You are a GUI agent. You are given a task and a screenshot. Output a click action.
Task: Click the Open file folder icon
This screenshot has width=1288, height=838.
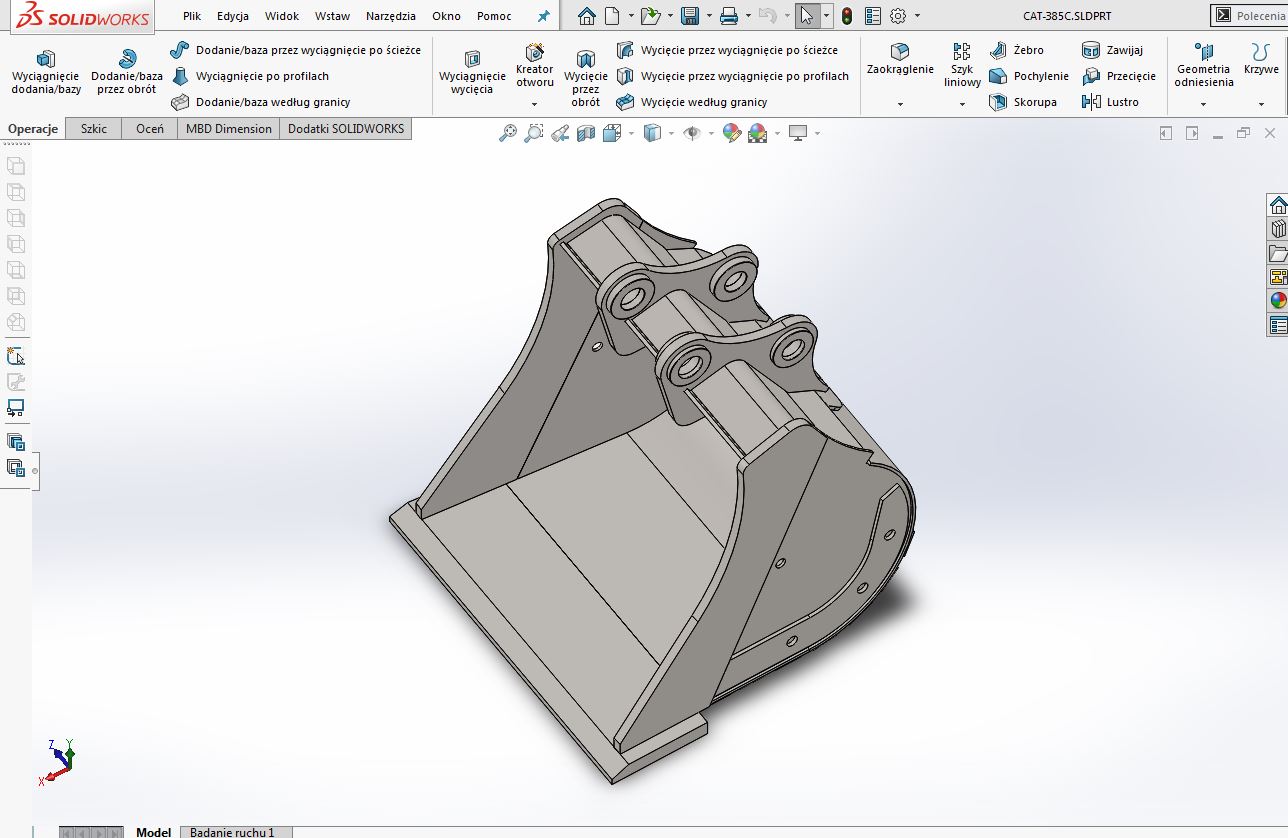[650, 16]
